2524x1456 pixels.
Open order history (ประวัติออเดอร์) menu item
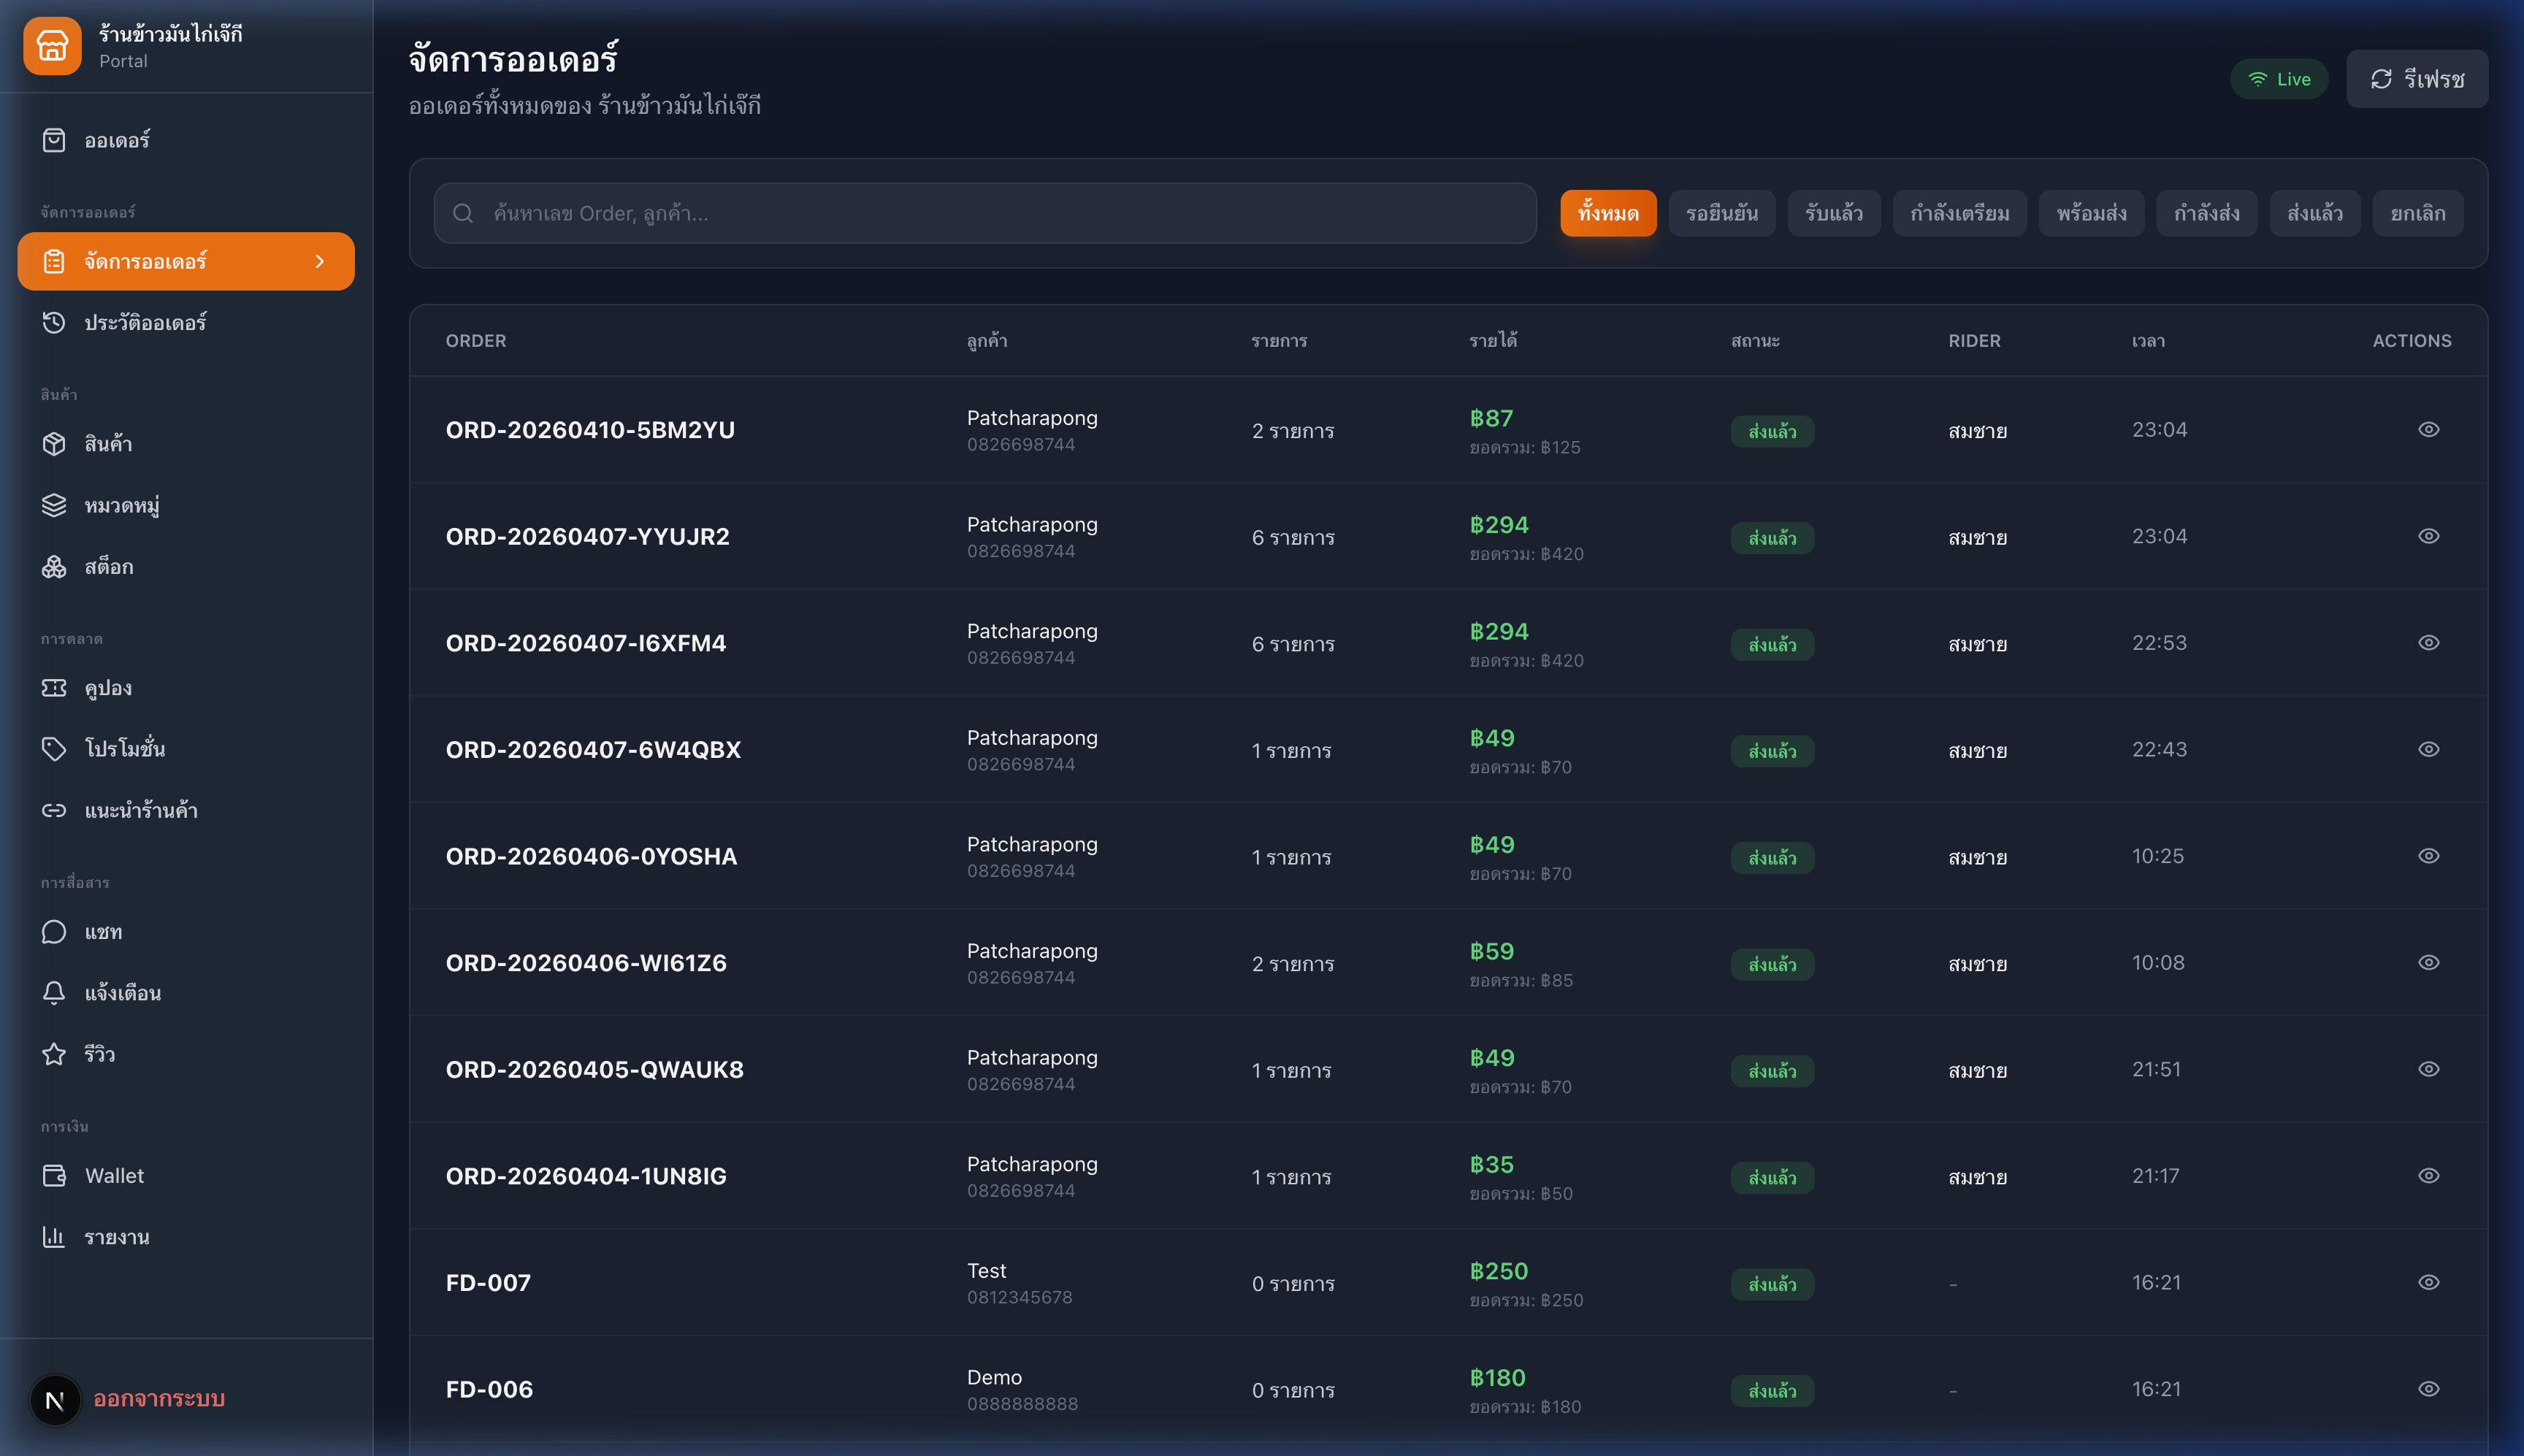(x=145, y=323)
